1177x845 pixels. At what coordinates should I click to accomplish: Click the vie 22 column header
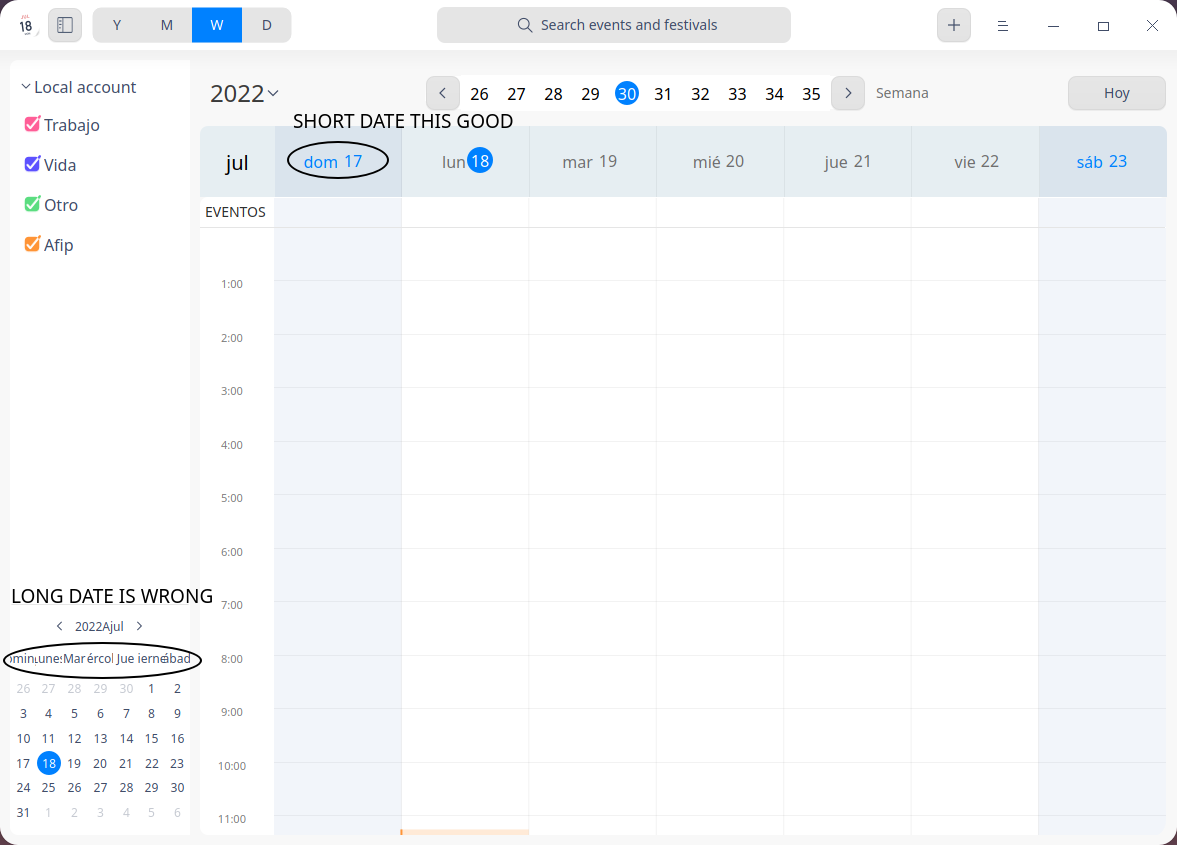[975, 161]
